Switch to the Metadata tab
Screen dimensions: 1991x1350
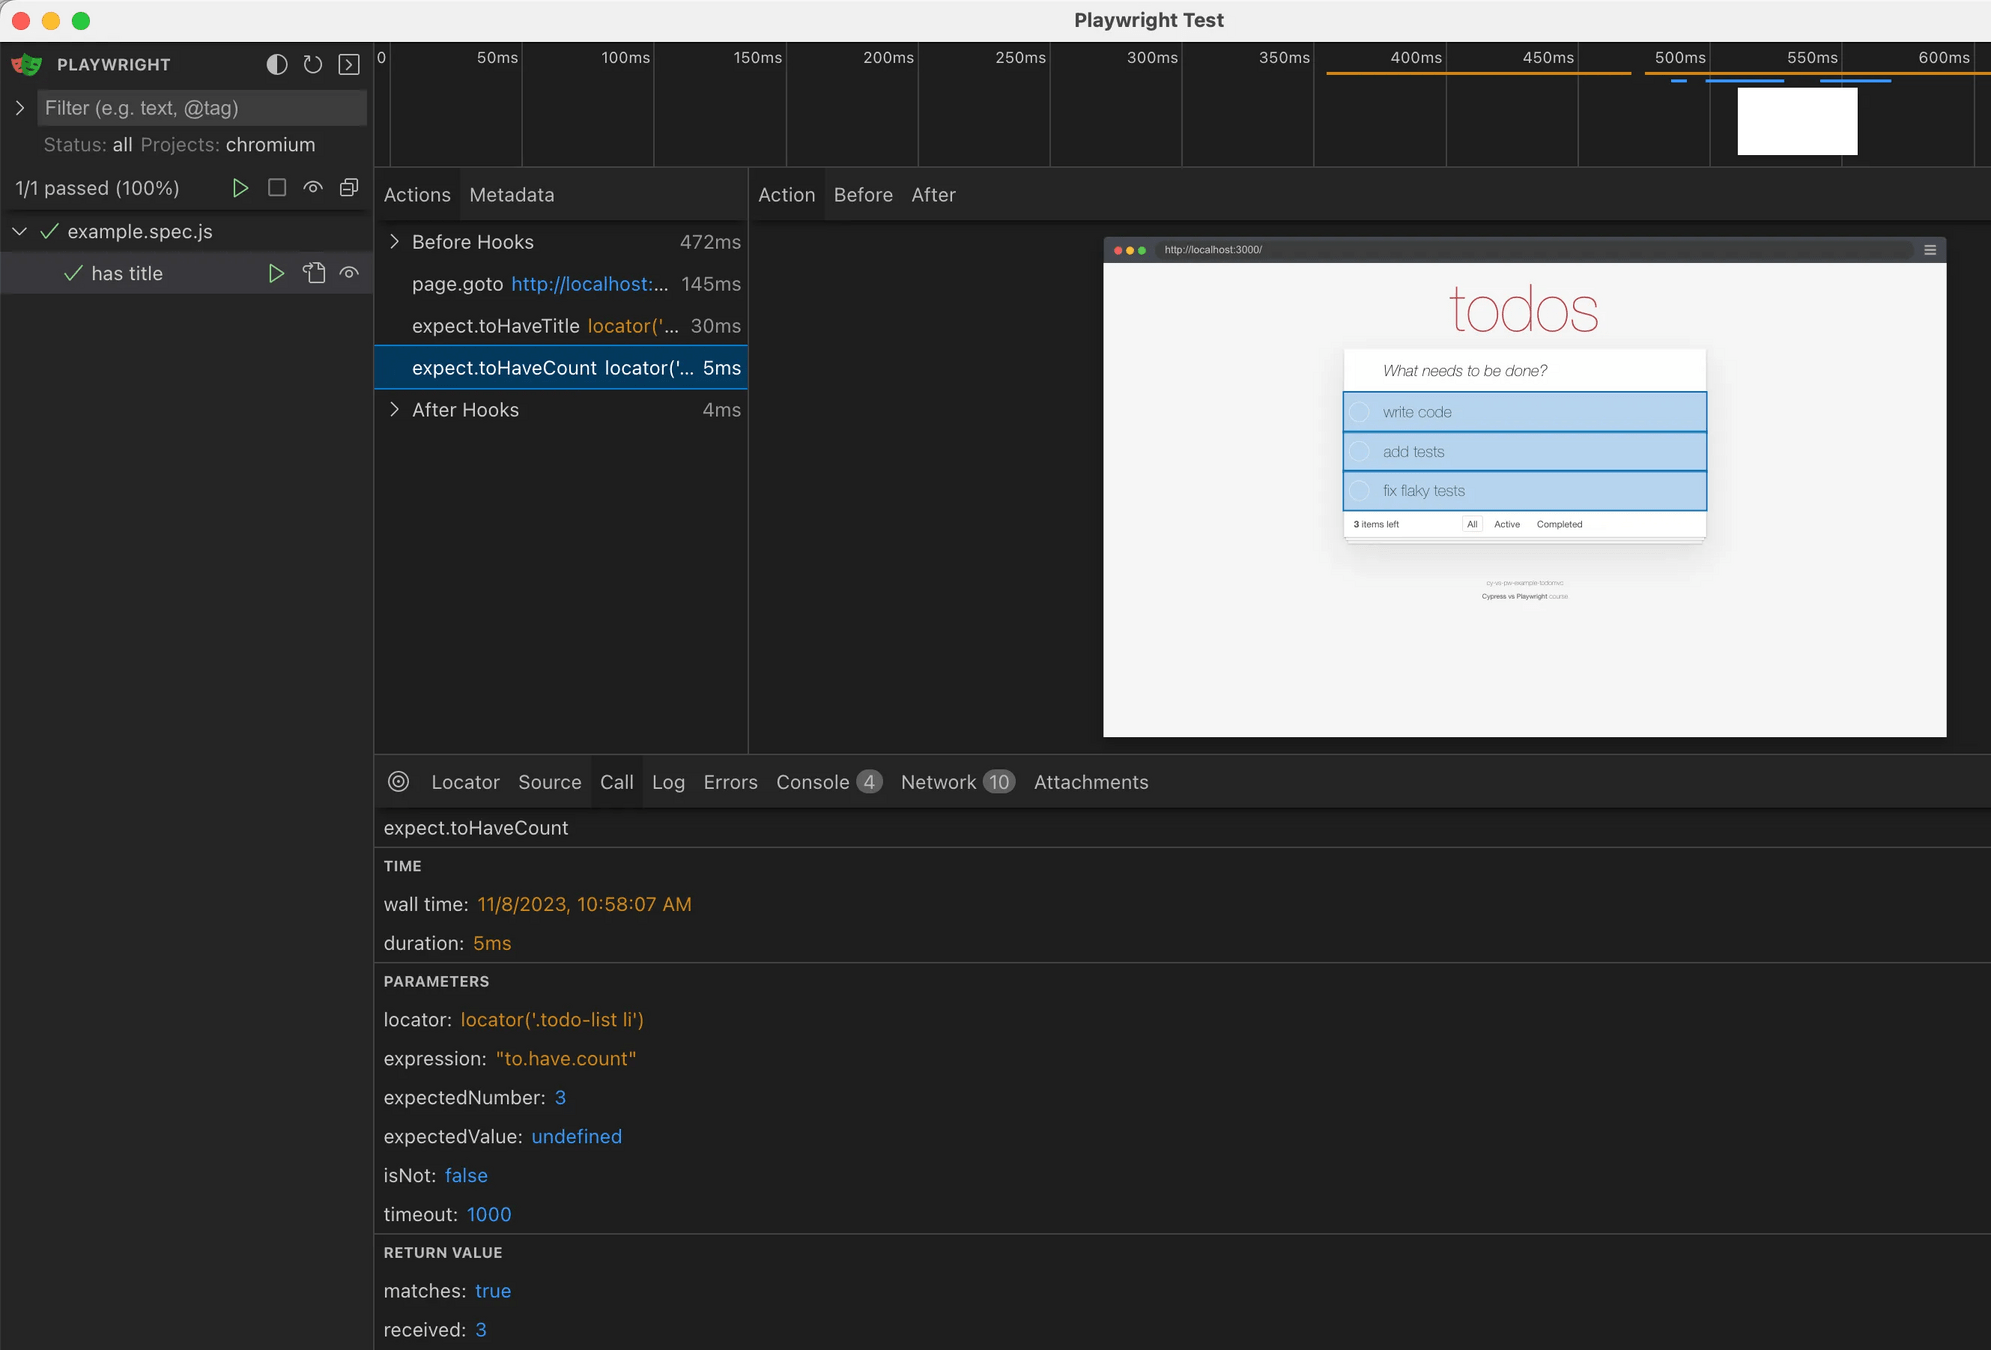(511, 195)
